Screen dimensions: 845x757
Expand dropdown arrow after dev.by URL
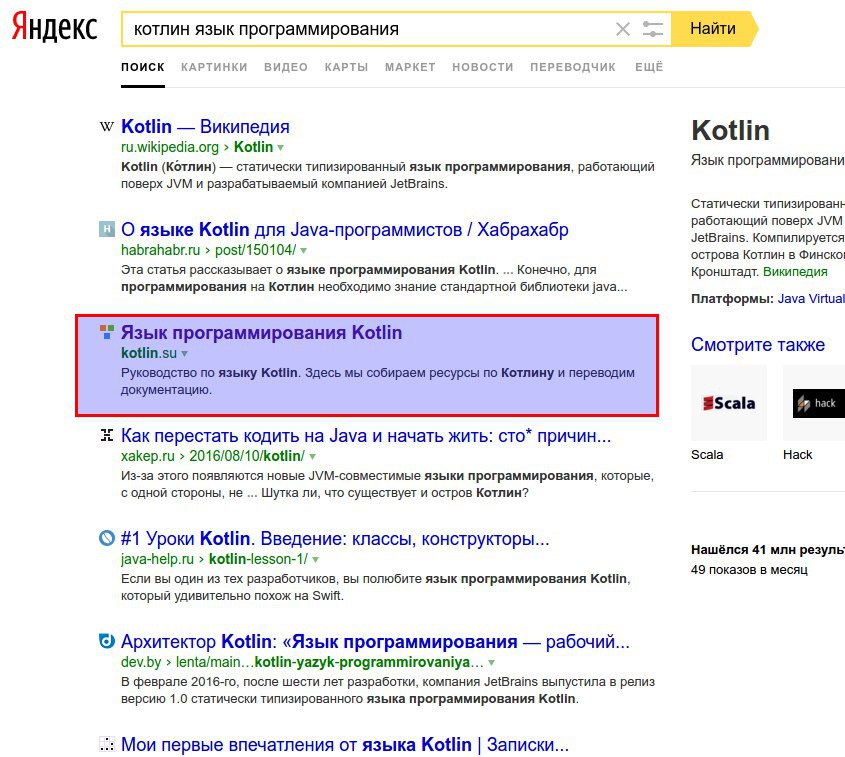coord(491,663)
